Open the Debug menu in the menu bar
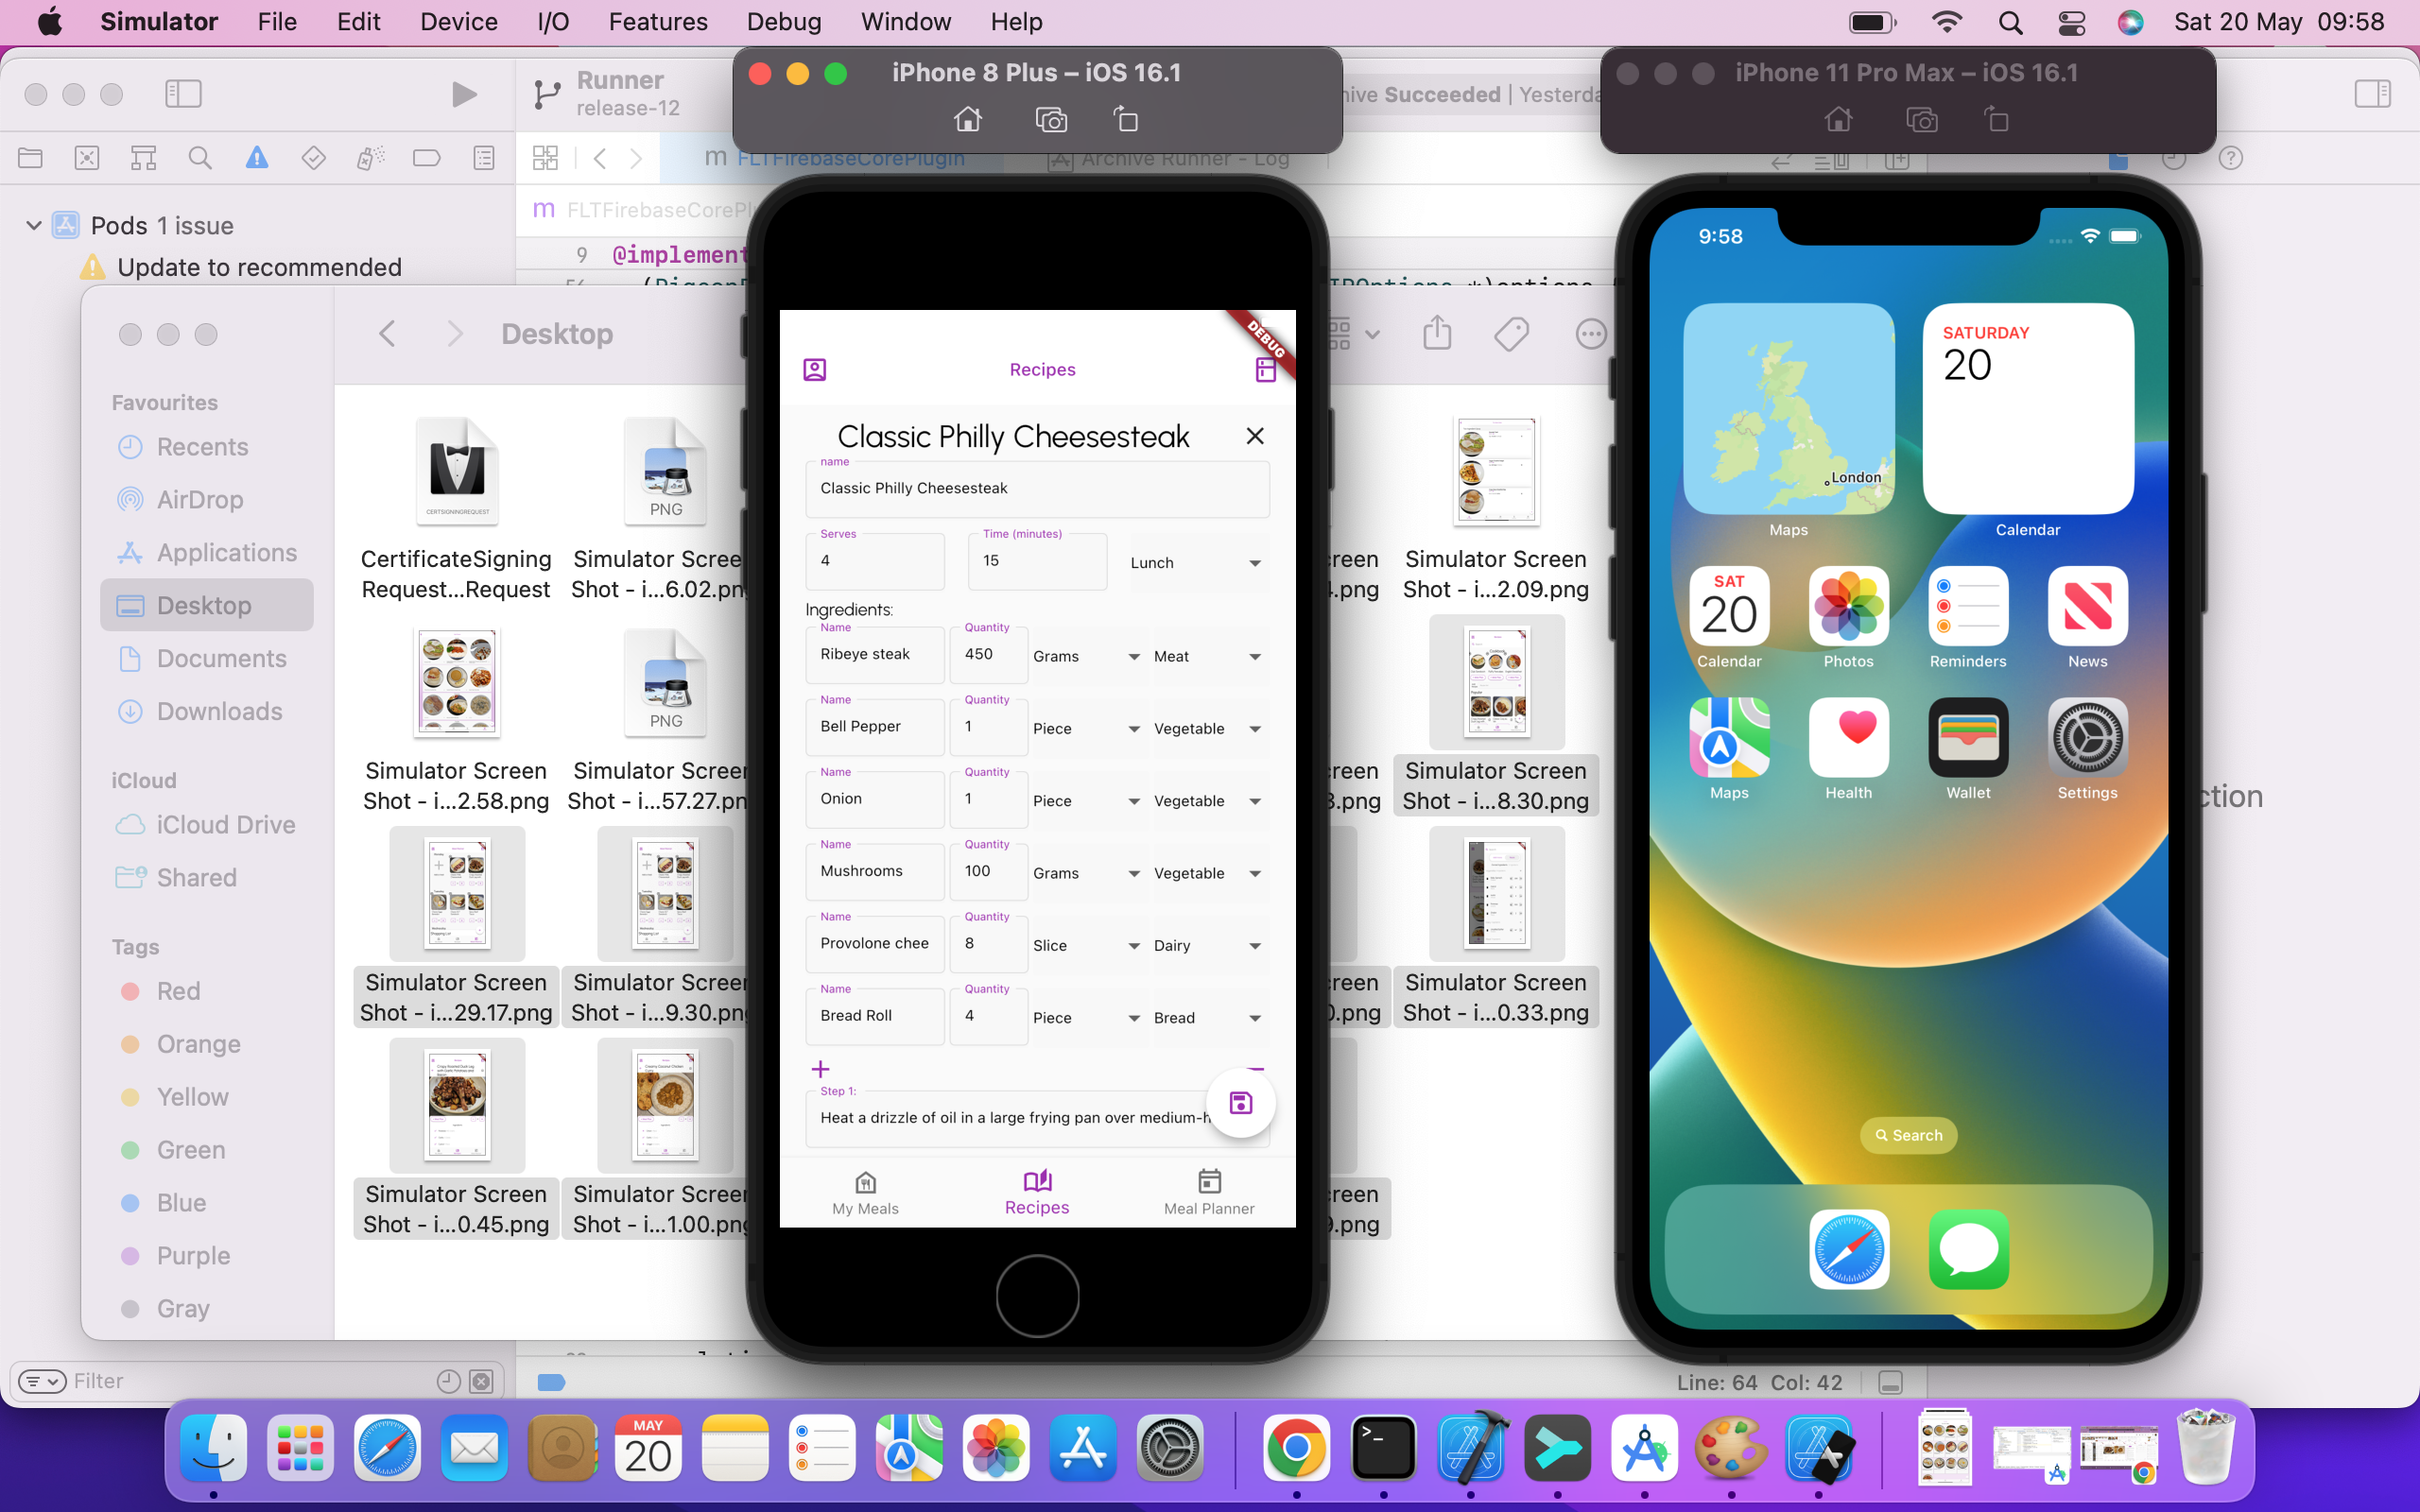2420x1512 pixels. (x=783, y=22)
